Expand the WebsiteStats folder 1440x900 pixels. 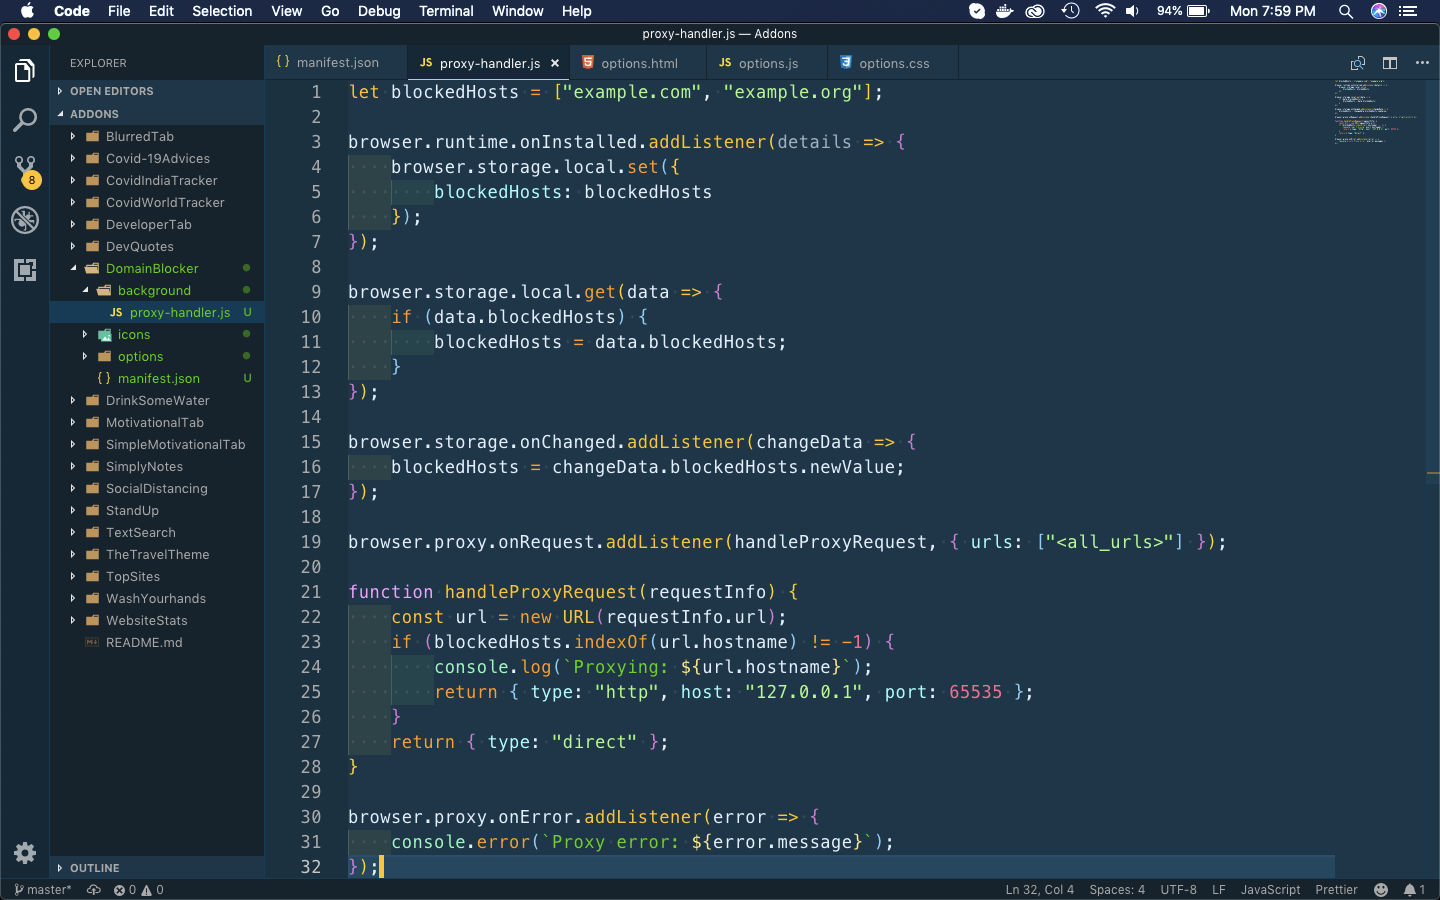(x=157, y=620)
